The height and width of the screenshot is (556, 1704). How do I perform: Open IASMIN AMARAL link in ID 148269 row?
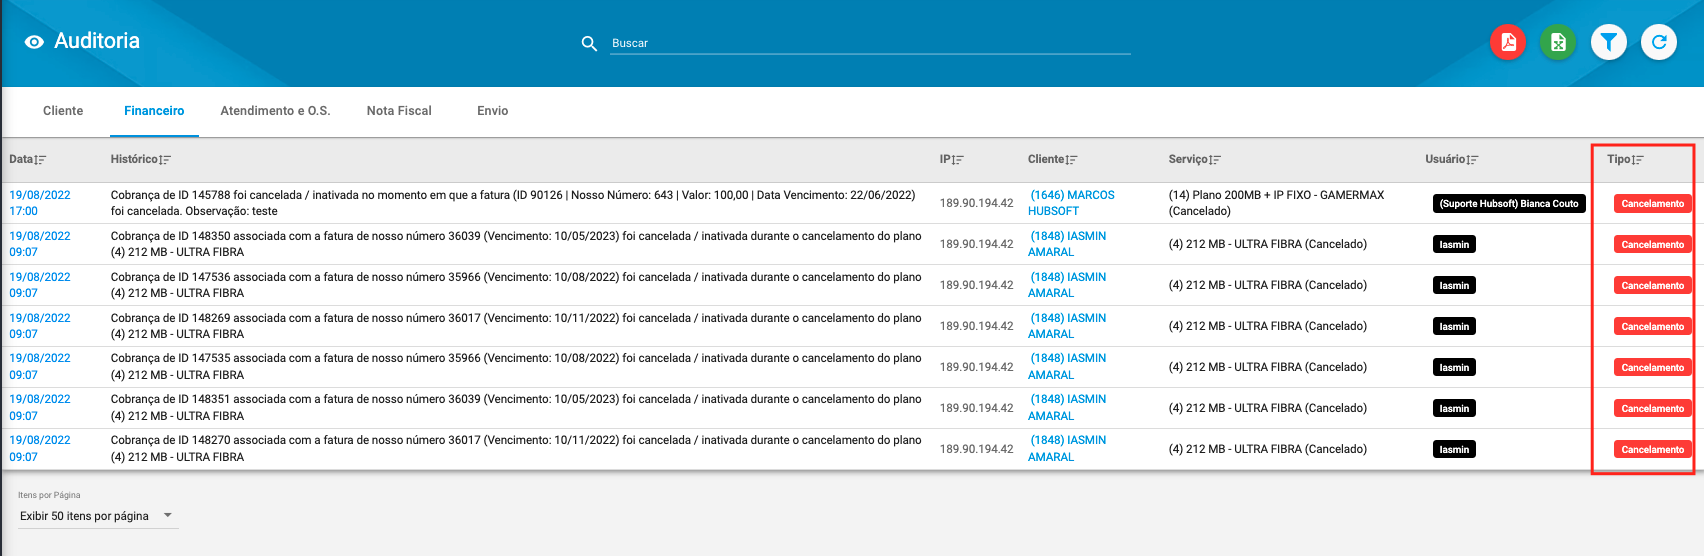[x=1067, y=326]
